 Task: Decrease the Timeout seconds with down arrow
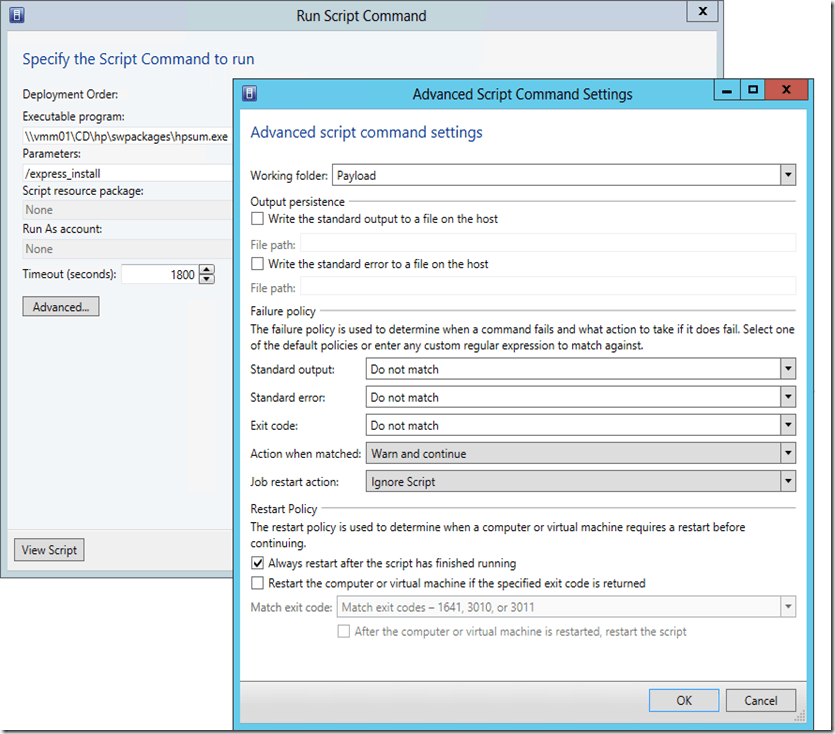207,279
